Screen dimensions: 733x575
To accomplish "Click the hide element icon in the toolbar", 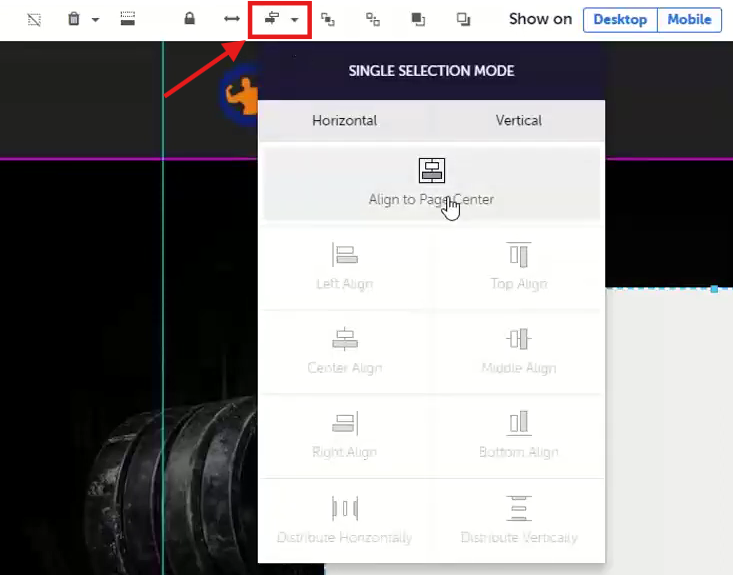I will (34, 20).
